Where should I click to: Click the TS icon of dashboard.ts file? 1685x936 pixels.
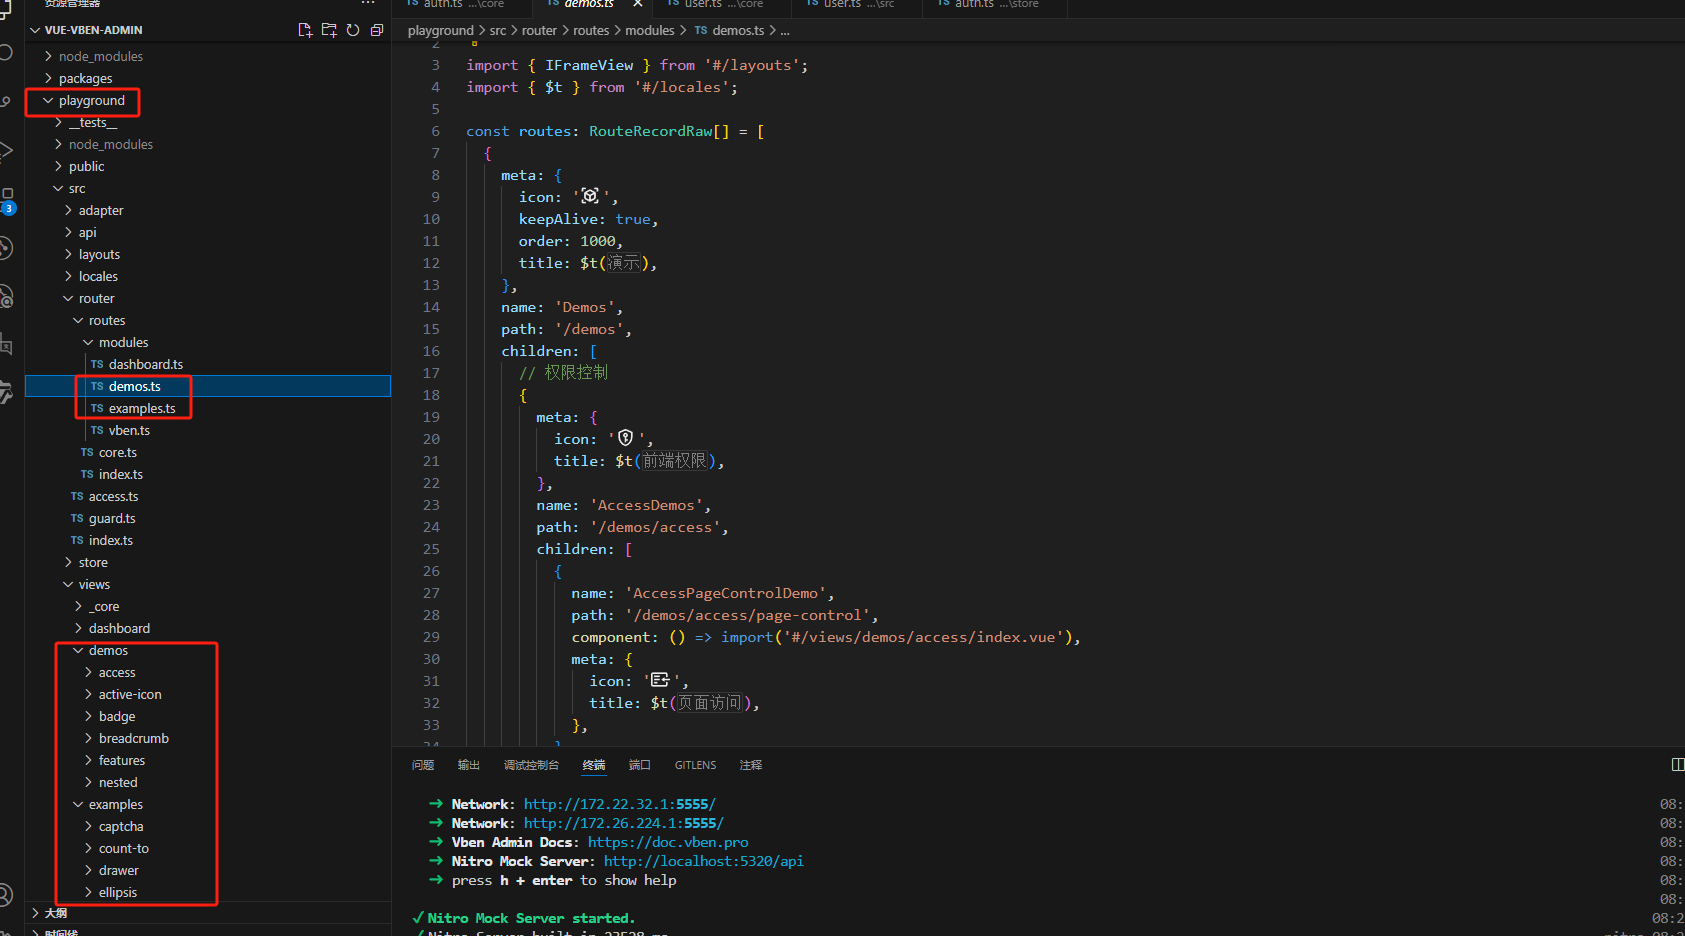pyautogui.click(x=97, y=365)
